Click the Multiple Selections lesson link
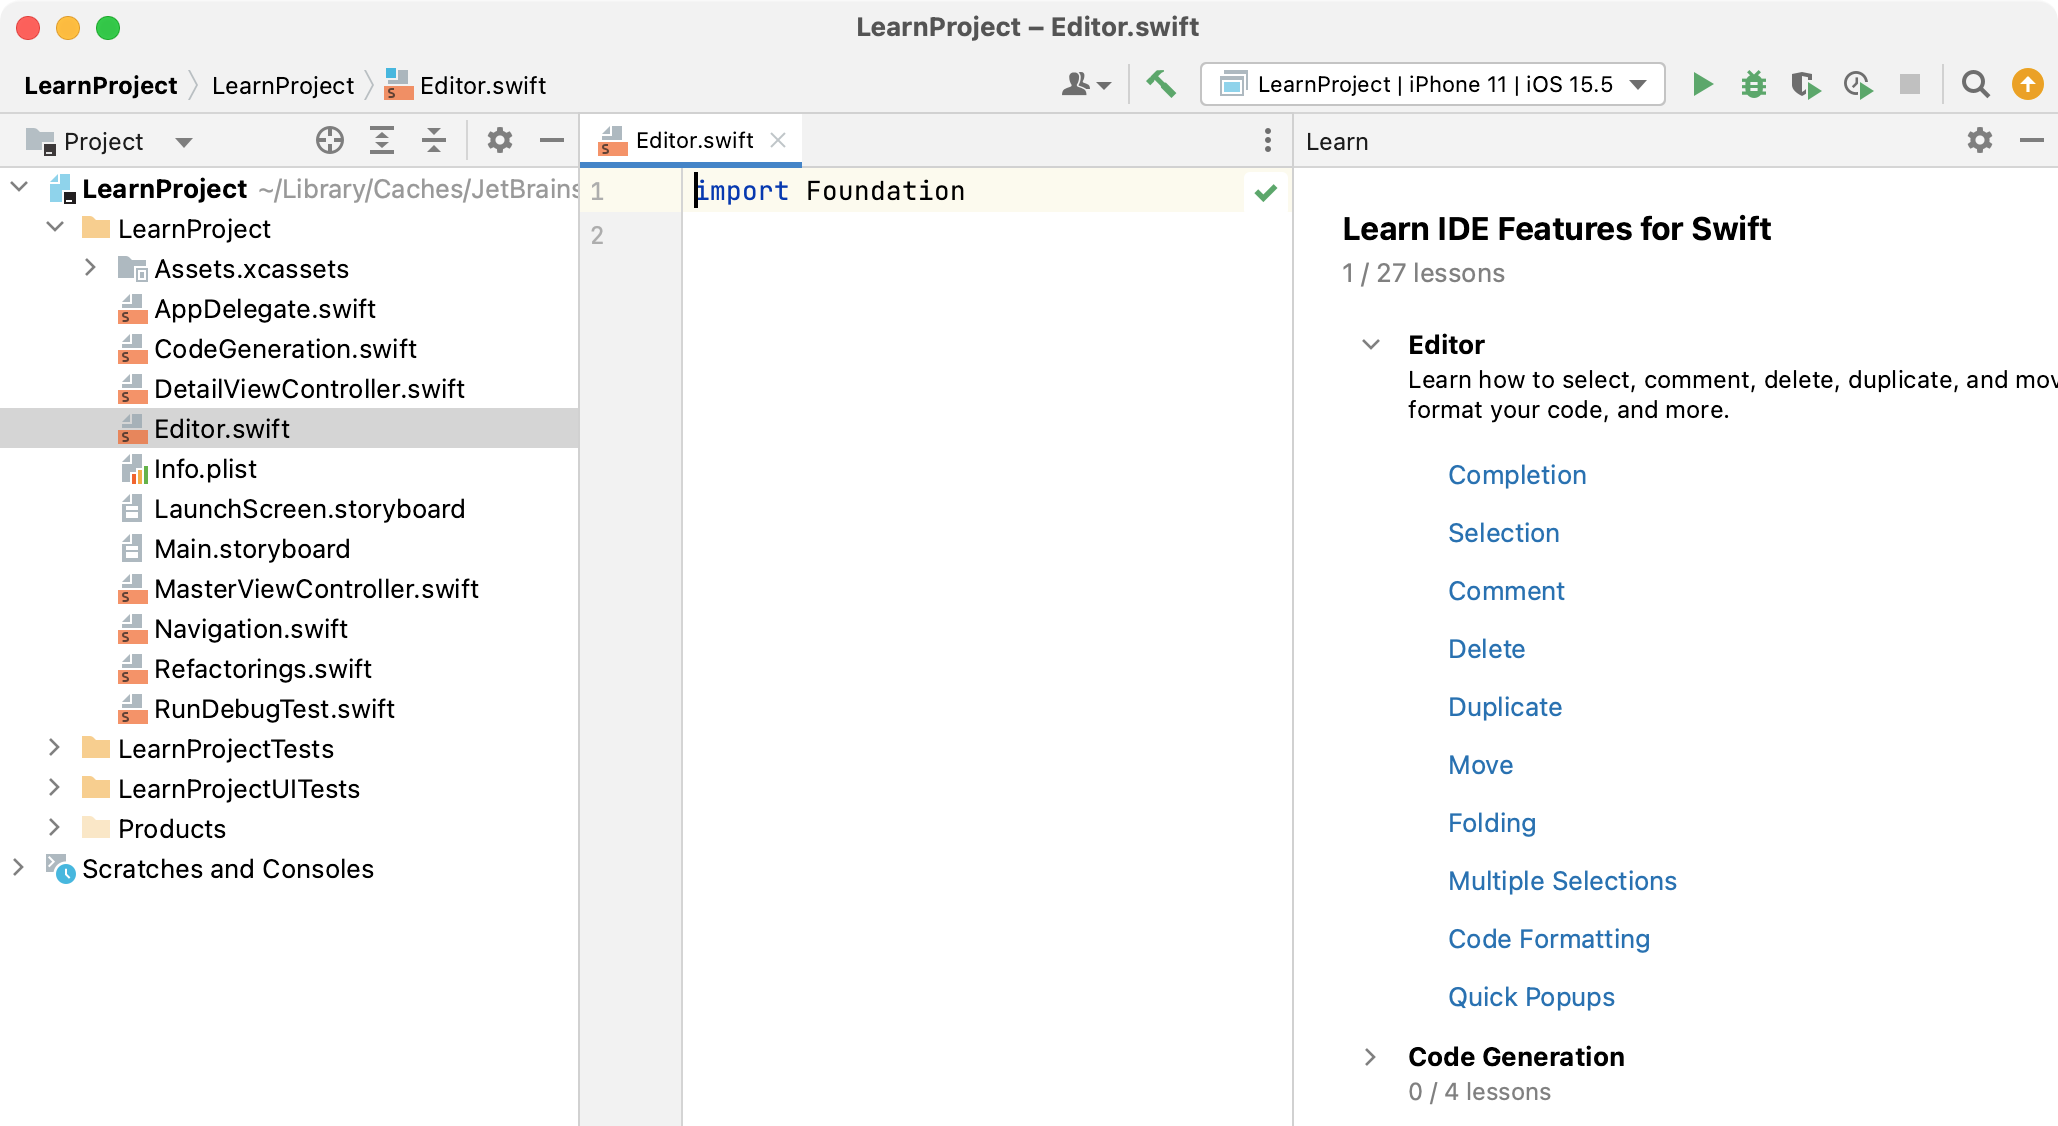Image resolution: width=2058 pixels, height=1126 pixels. coord(1563,881)
